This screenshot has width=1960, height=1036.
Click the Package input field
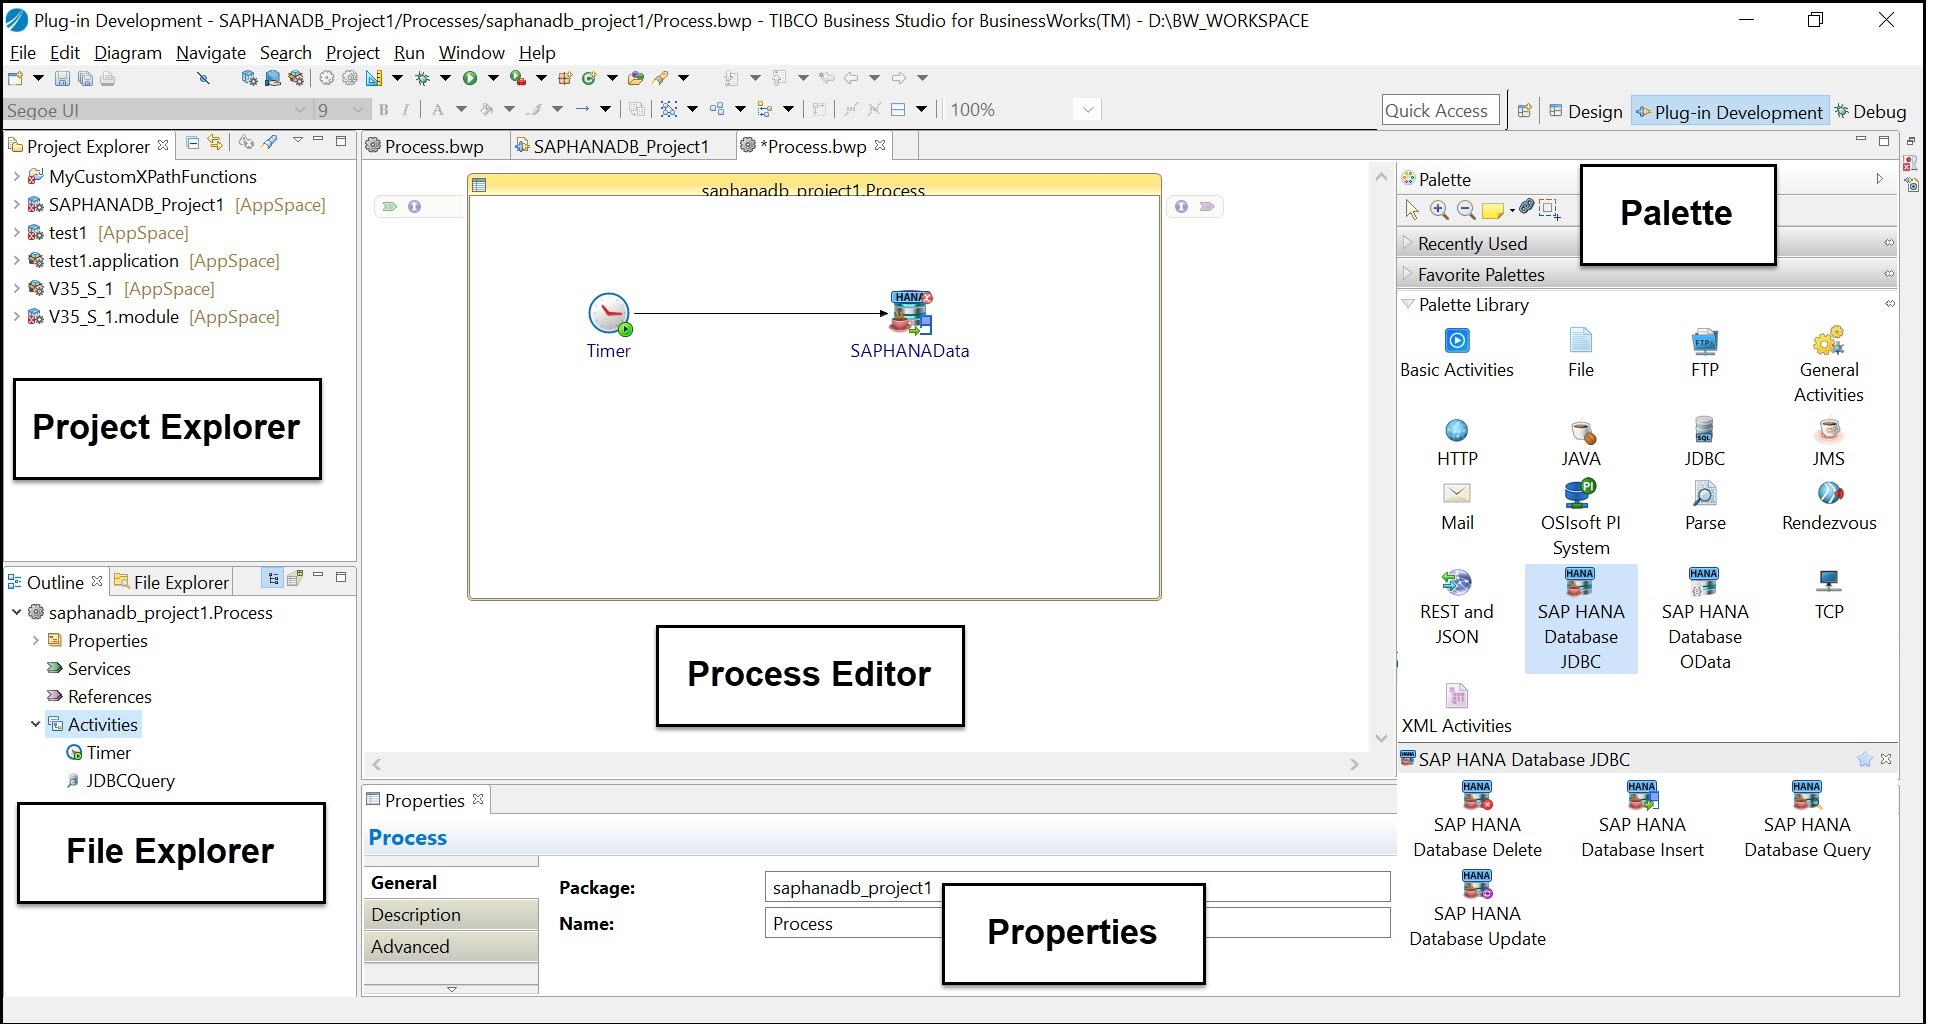pos(1077,888)
